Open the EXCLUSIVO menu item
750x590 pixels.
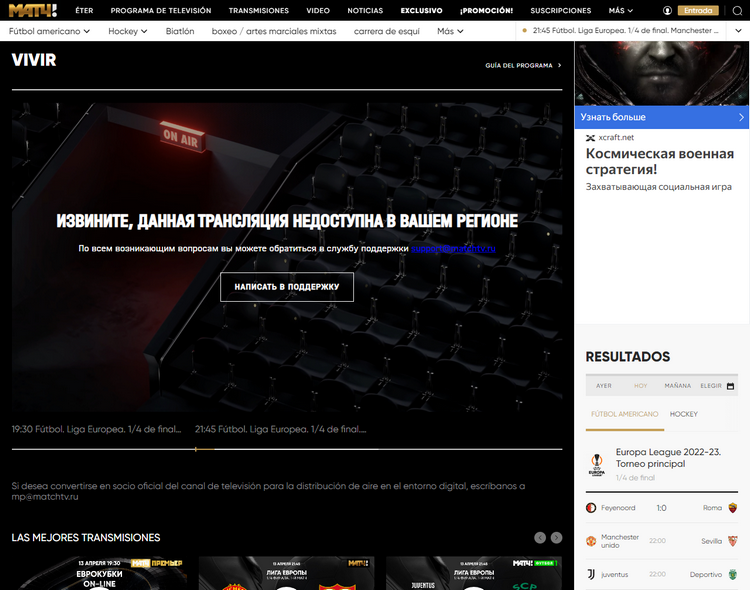click(421, 11)
